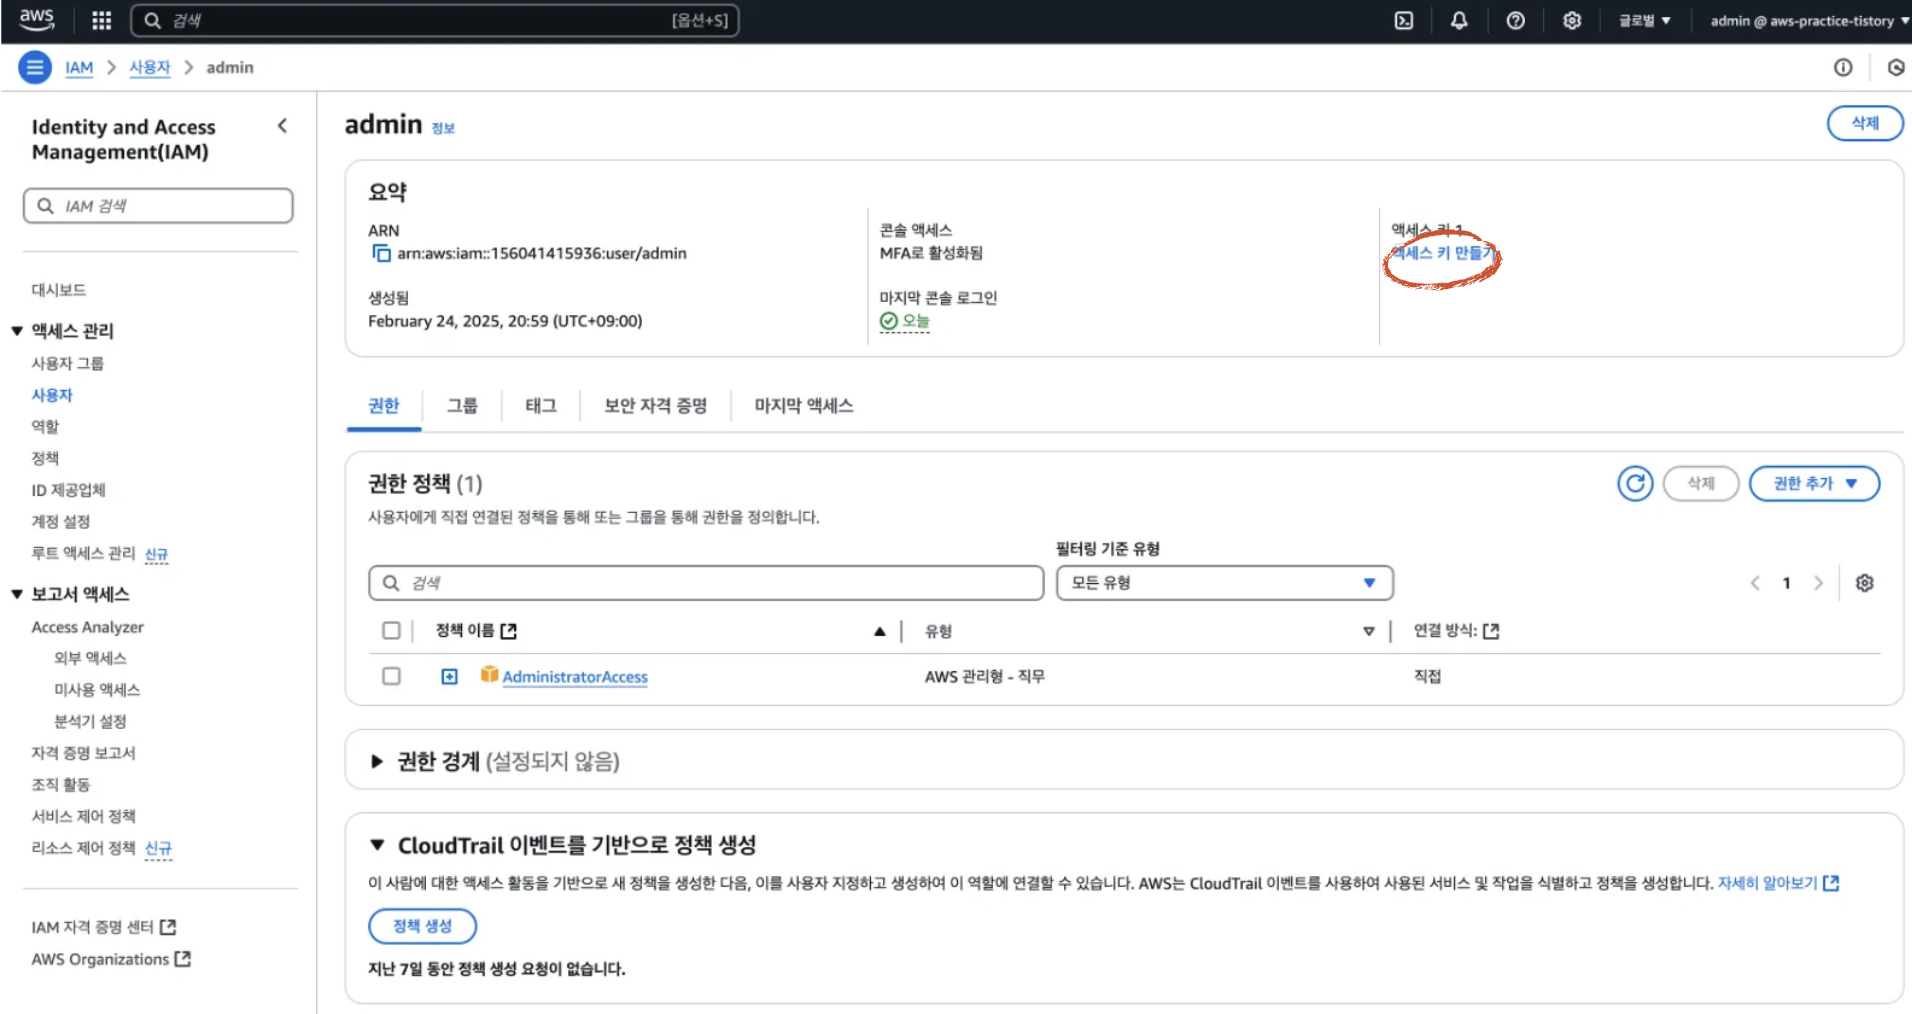Go to next page of policies

pyautogui.click(x=1818, y=582)
